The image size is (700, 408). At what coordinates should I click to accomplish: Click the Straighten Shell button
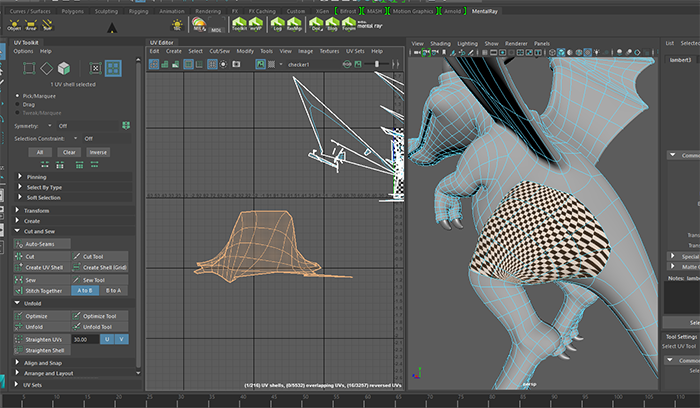pos(45,351)
